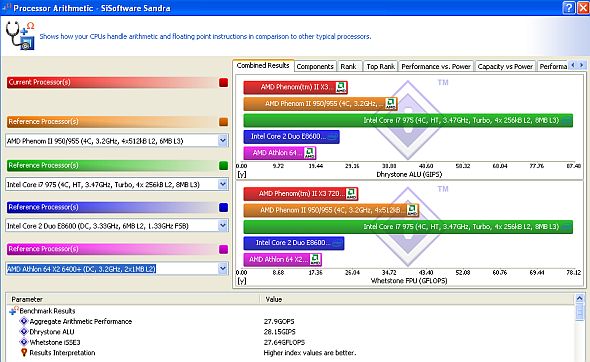
Task: Click the red Current Processor color square
Action: 224,82
